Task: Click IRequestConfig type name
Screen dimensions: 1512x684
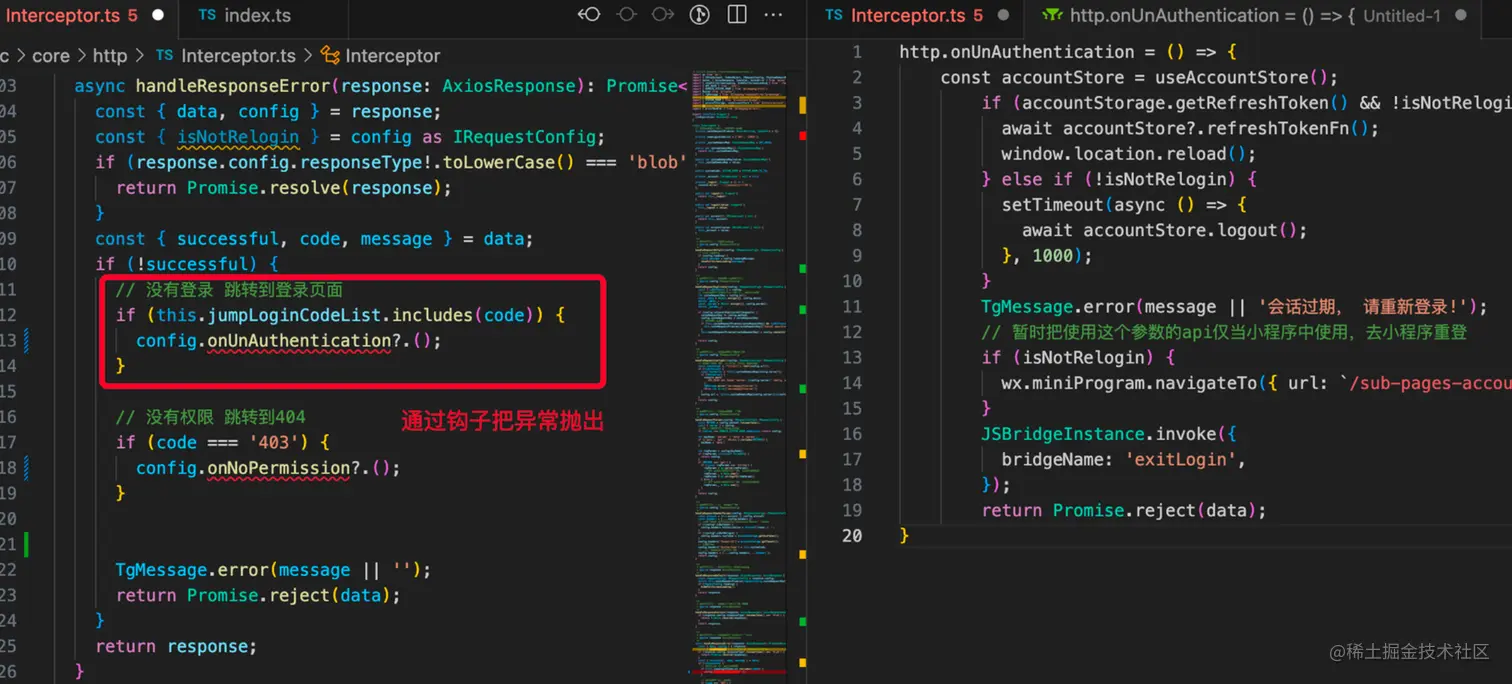Action: coord(526,137)
